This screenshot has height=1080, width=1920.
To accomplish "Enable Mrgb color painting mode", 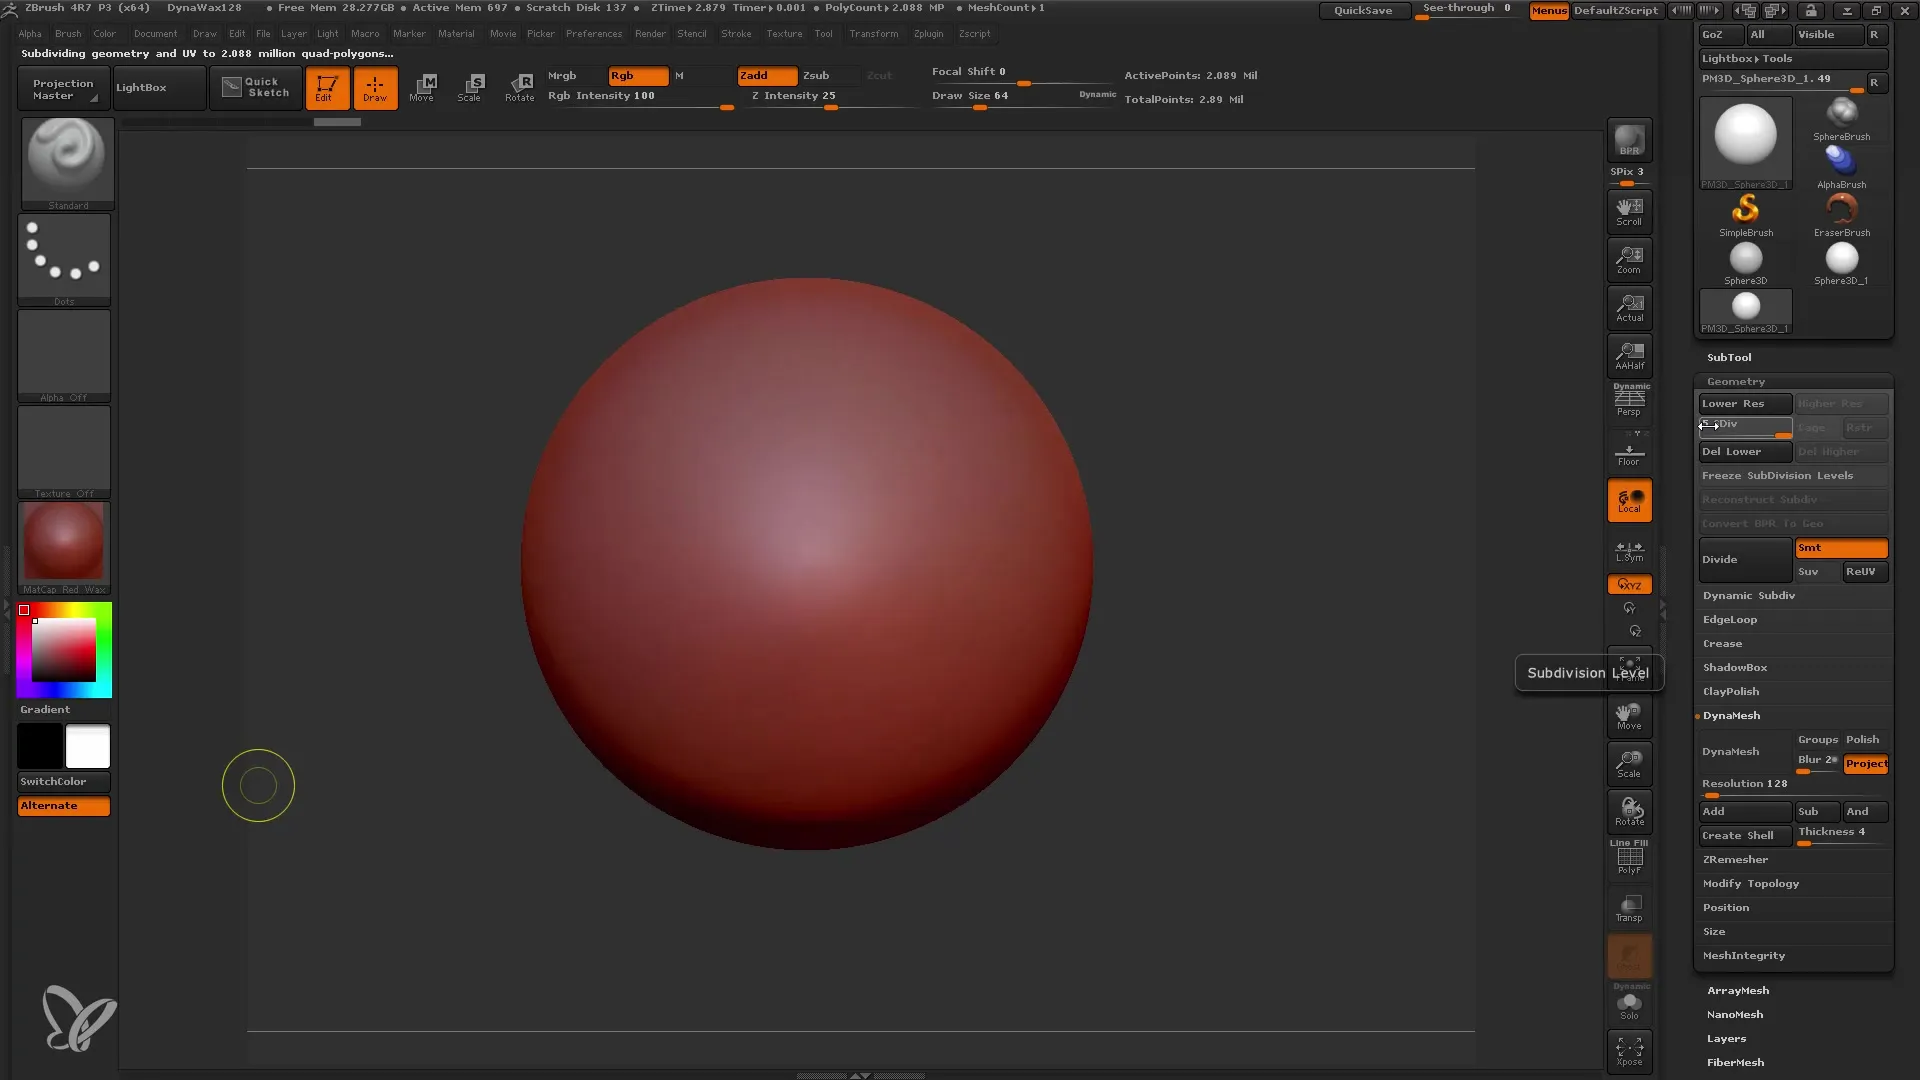I will tap(562, 75).
